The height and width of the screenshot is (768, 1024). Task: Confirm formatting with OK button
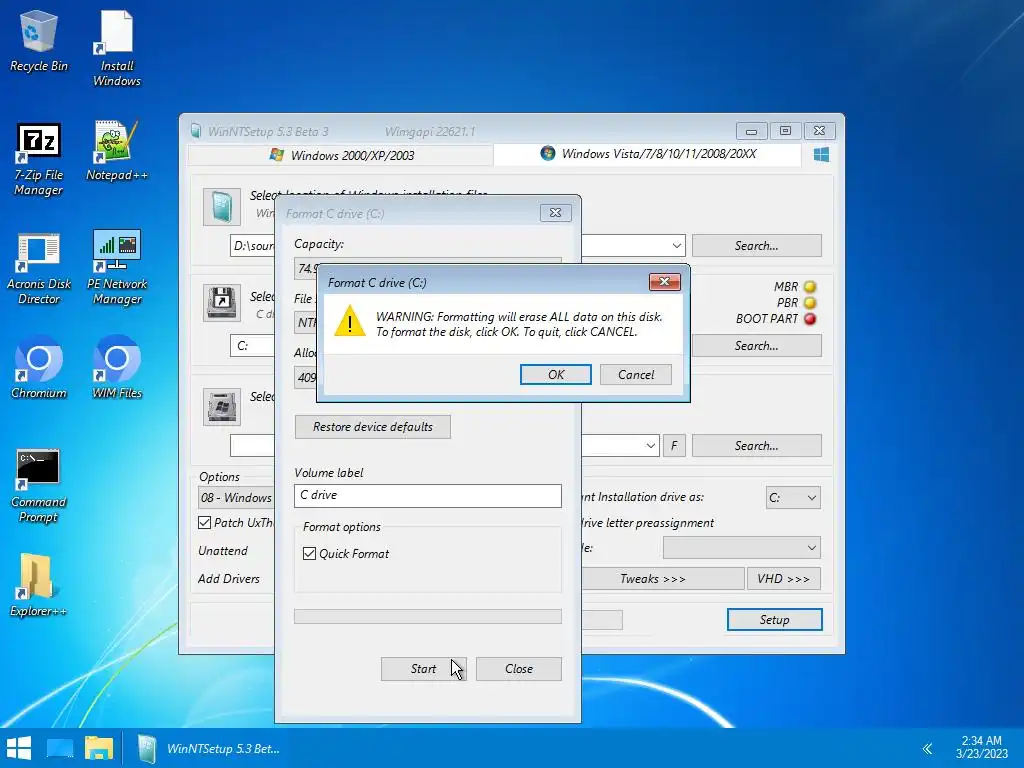[x=556, y=375]
